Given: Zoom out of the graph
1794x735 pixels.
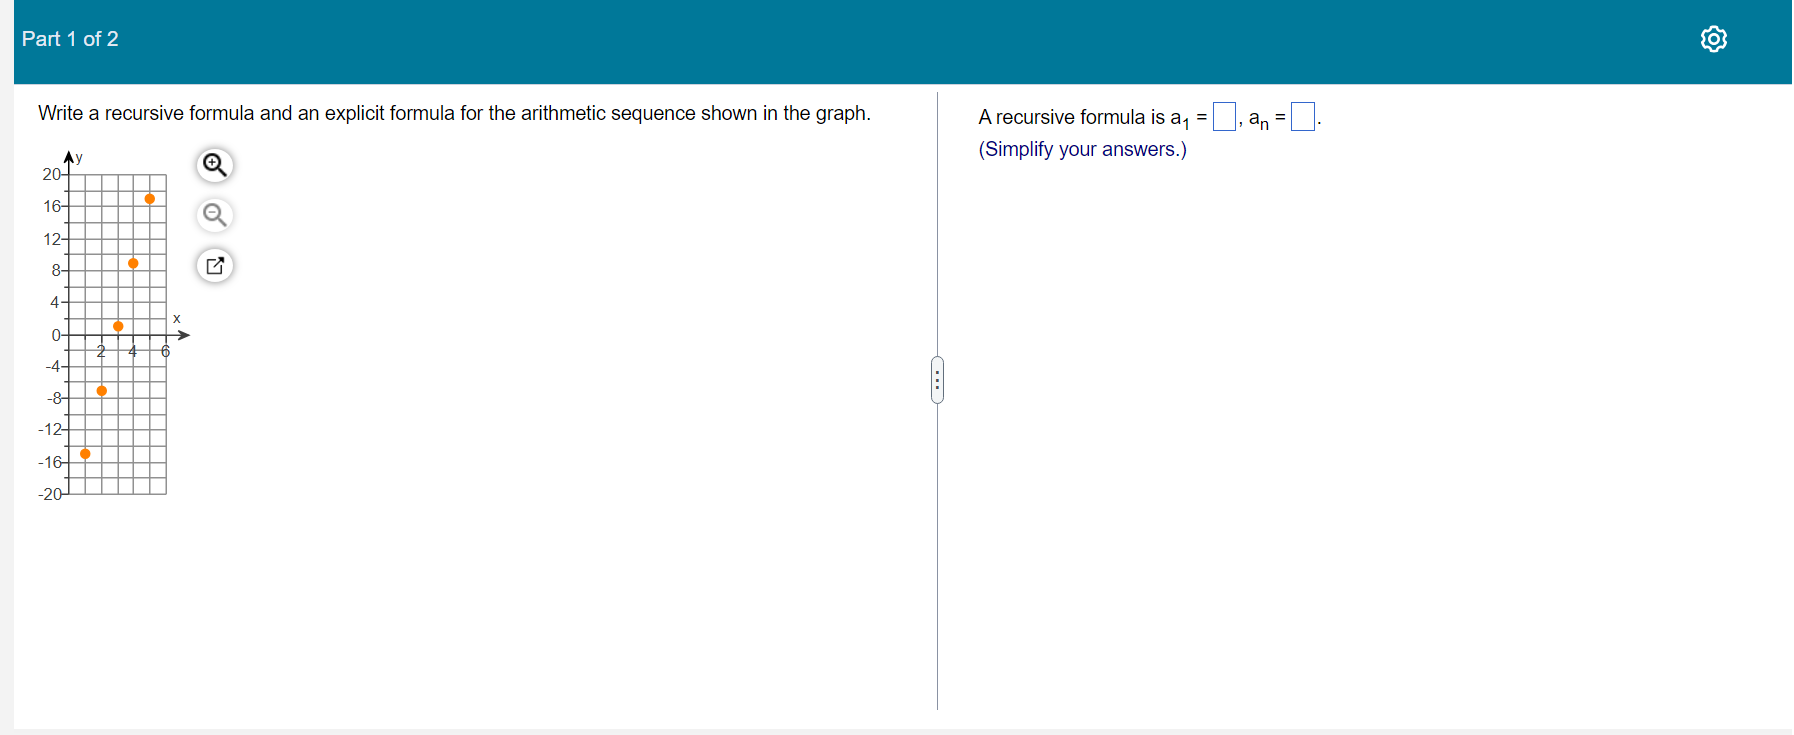Looking at the screenshot, I should point(214,215).
